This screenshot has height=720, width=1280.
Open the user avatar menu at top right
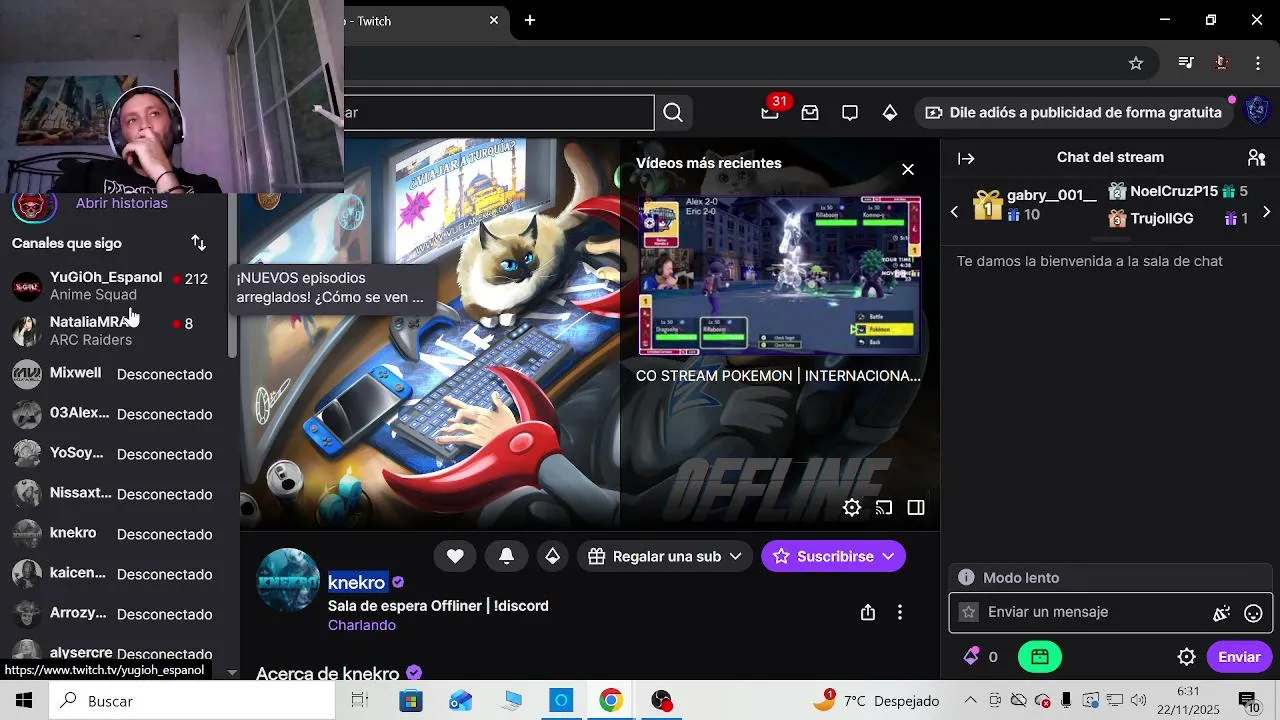tap(1257, 110)
